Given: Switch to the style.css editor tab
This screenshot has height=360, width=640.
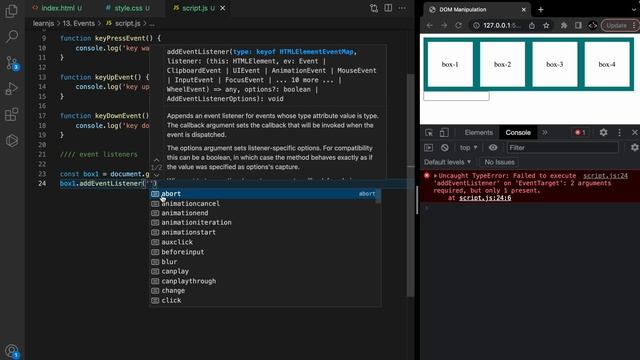Looking at the screenshot, I should pyautogui.click(x=127, y=8).
